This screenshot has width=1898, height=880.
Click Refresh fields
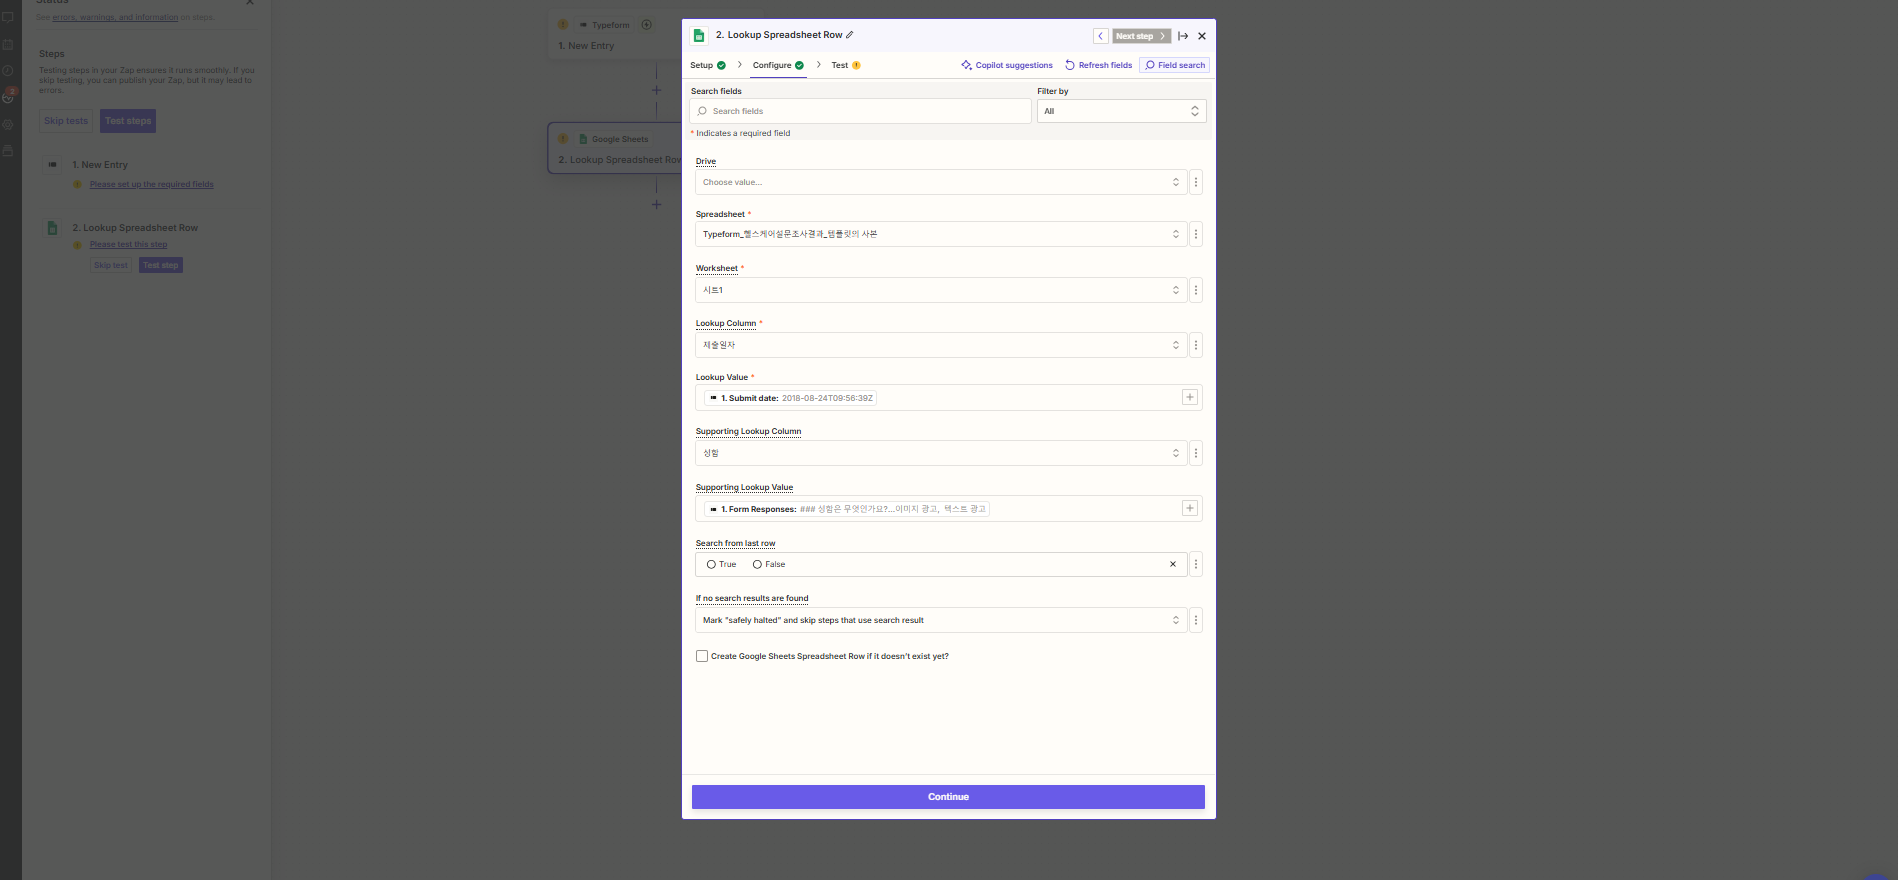click(1098, 65)
